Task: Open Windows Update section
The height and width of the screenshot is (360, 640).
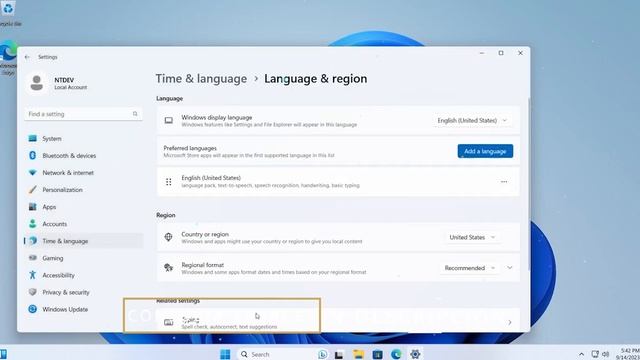Action: tap(84, 309)
